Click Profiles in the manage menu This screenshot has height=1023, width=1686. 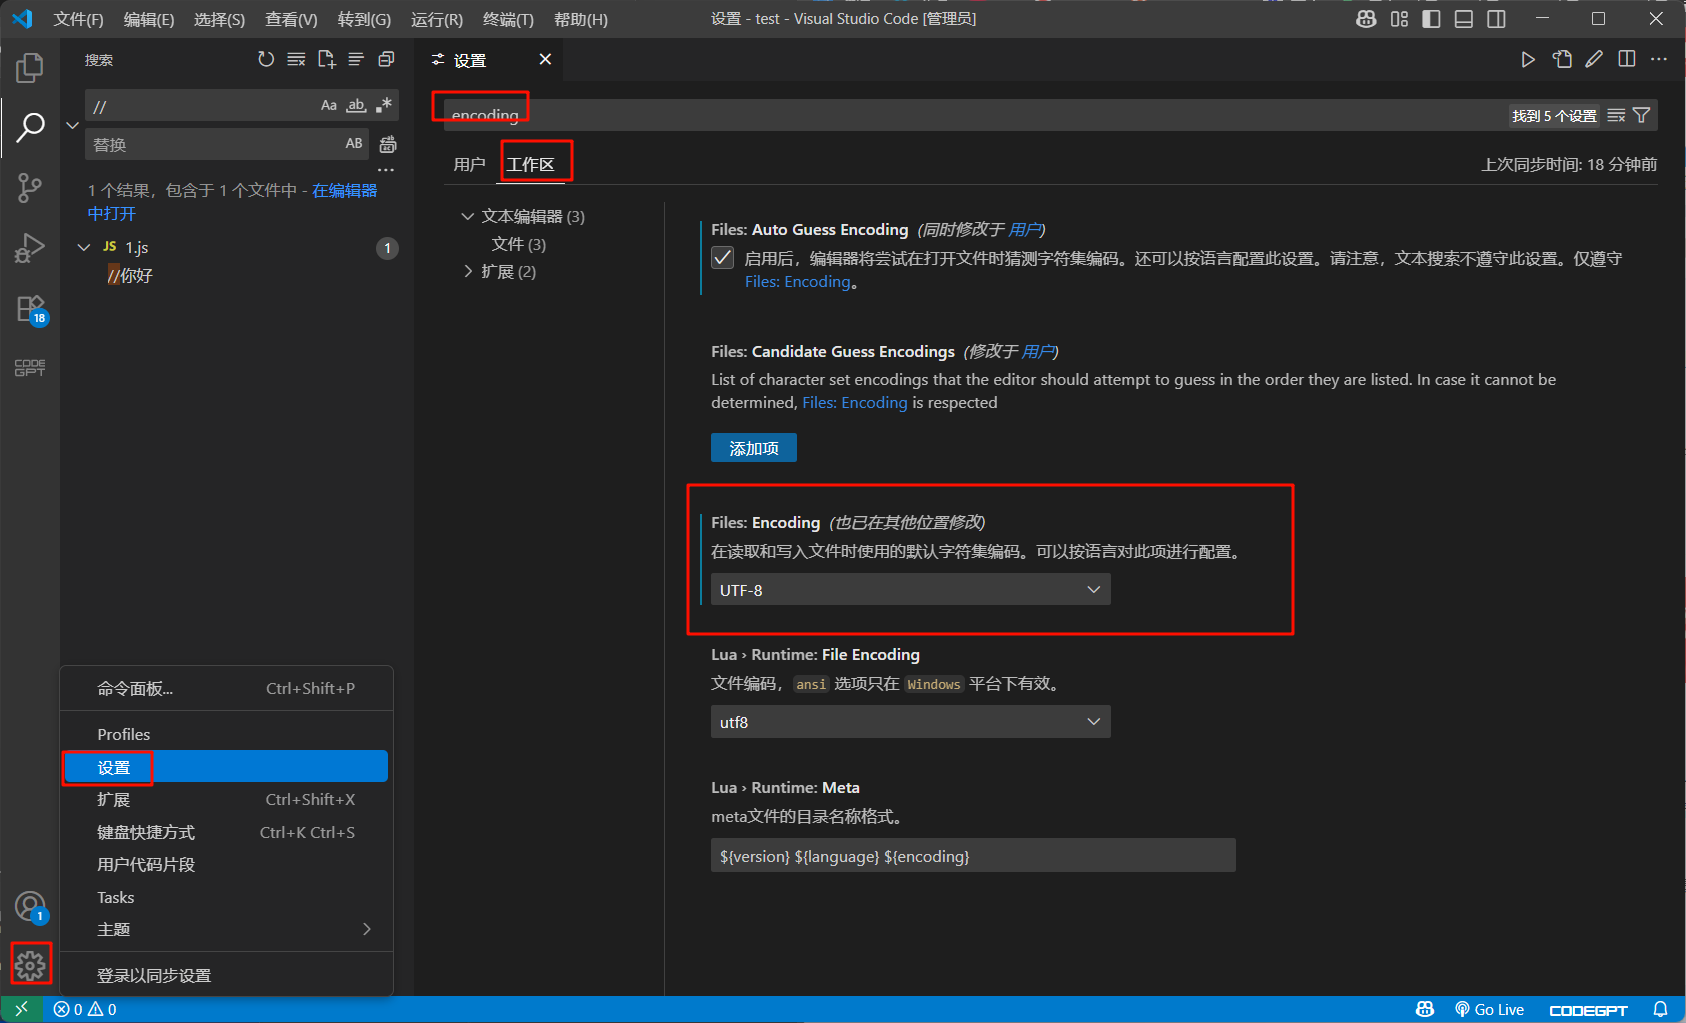pos(226,735)
